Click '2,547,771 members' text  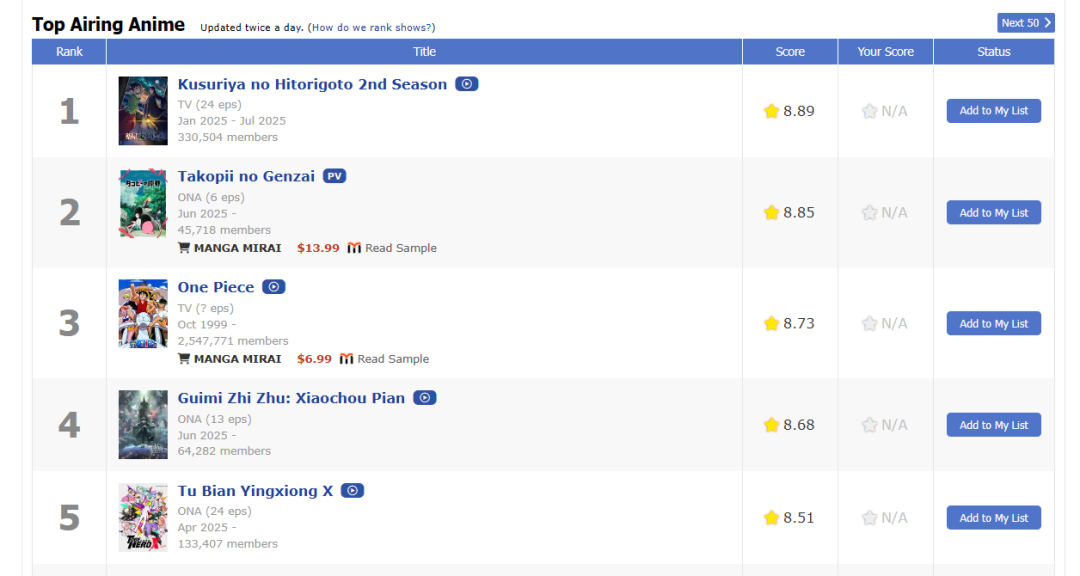tap(233, 341)
